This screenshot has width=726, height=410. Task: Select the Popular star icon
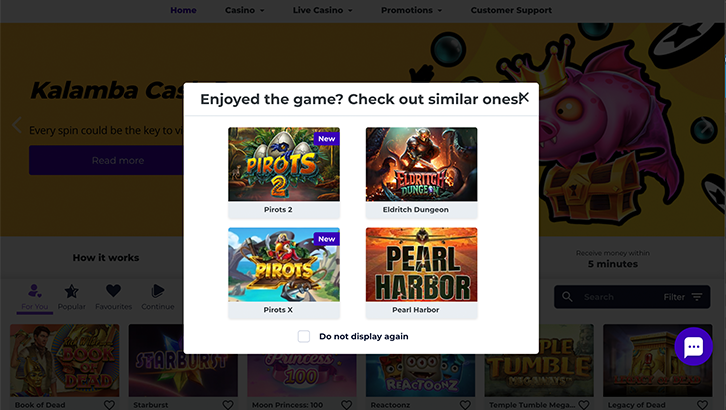[x=71, y=291]
